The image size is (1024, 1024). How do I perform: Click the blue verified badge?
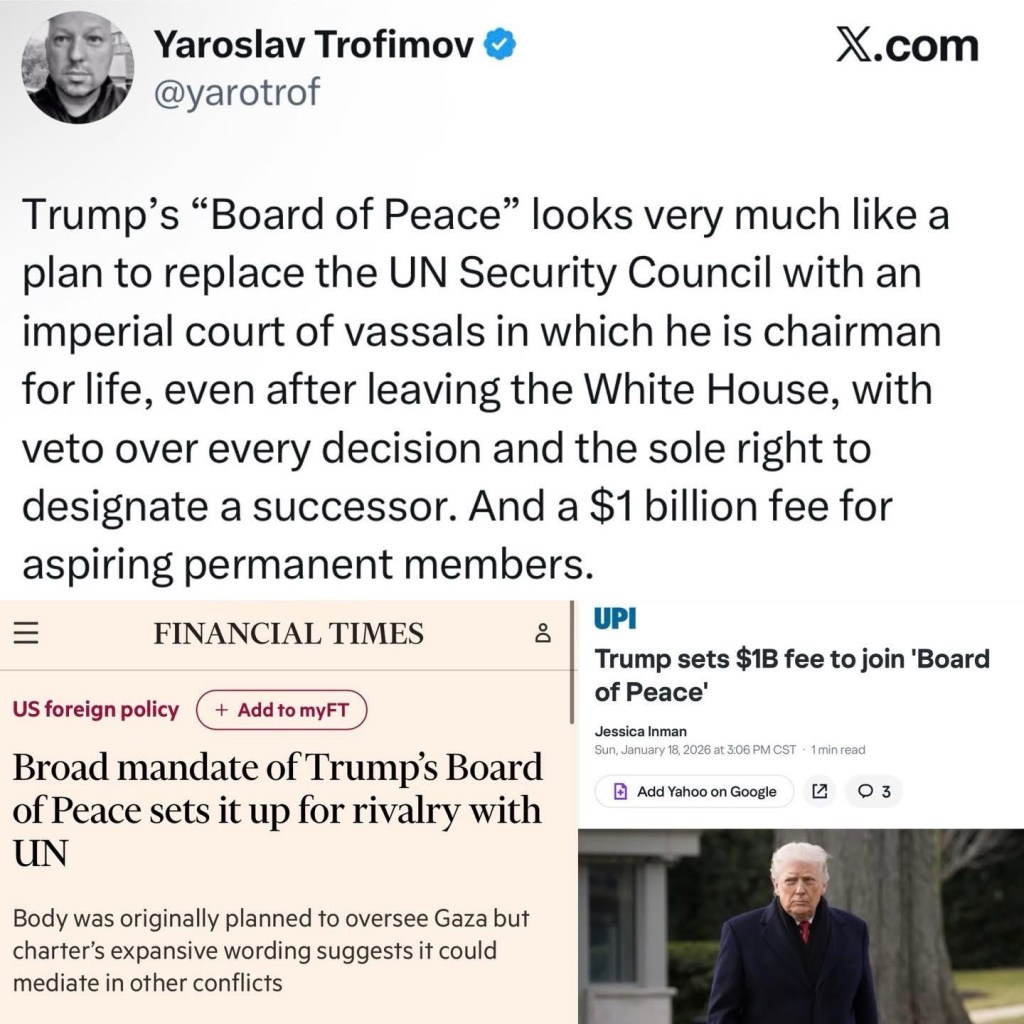click(501, 45)
